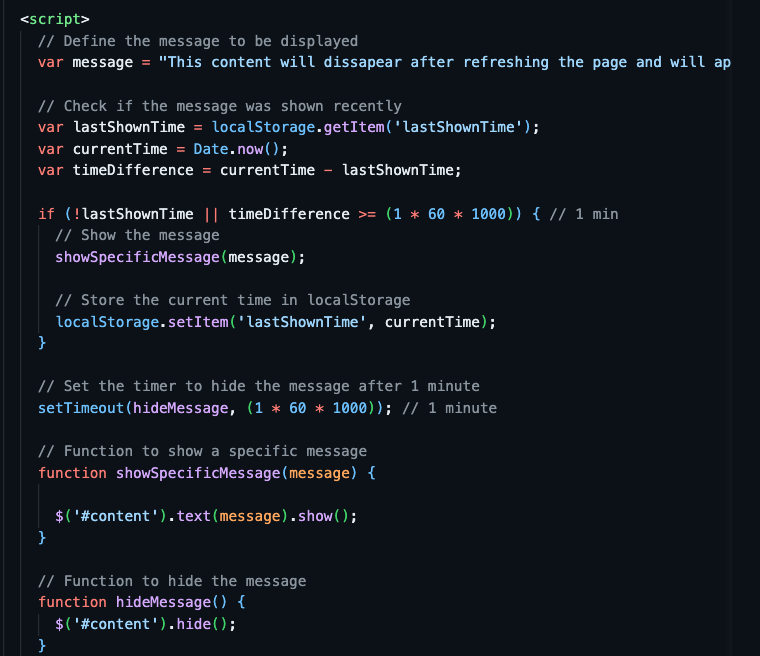Click the comment "Define the message to be displayed"

coord(198,41)
